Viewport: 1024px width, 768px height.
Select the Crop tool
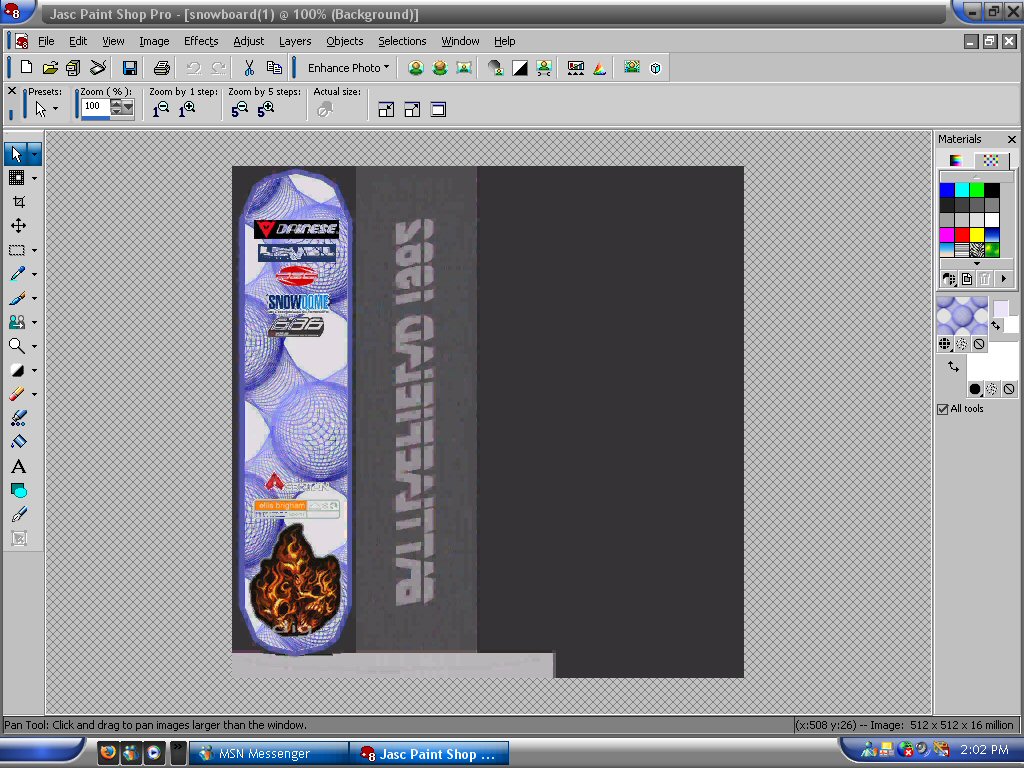coord(18,201)
